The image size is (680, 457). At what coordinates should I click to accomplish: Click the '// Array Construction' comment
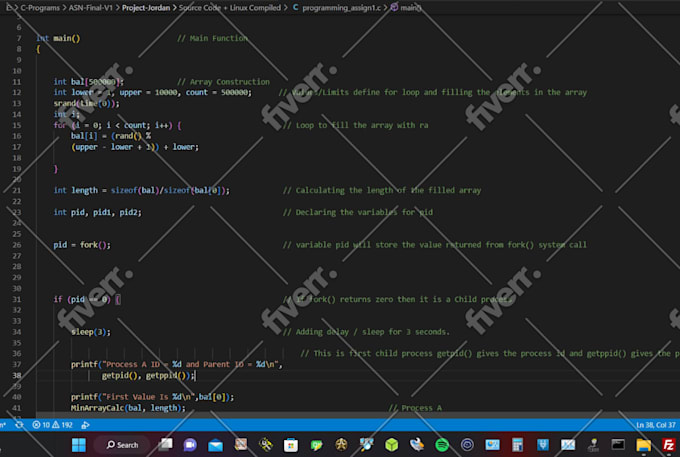(x=223, y=82)
